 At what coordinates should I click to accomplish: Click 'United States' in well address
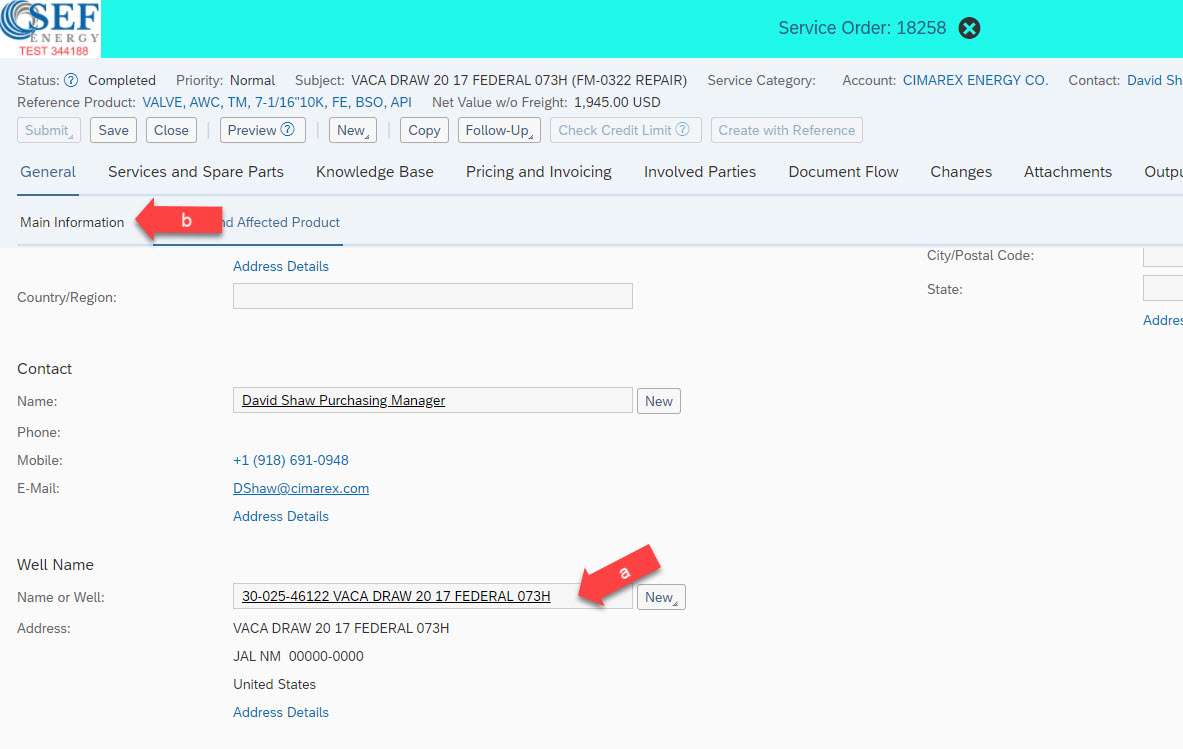pyautogui.click(x=274, y=684)
